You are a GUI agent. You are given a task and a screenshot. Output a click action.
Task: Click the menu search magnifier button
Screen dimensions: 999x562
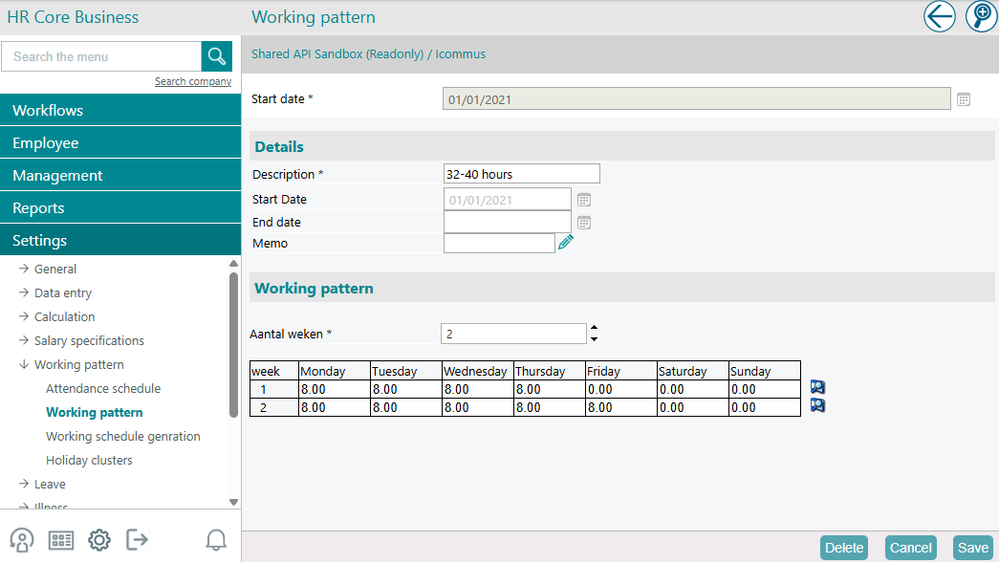pyautogui.click(x=217, y=56)
